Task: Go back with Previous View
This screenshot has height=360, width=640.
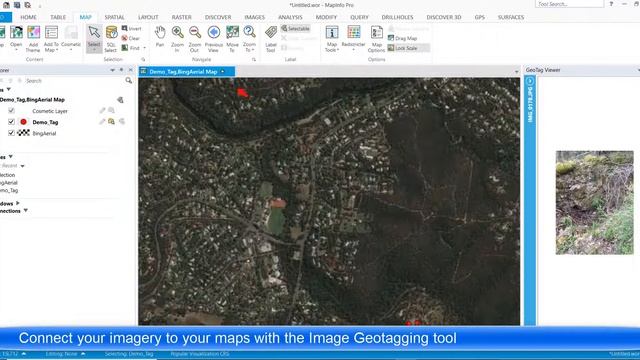Action: tap(213, 38)
